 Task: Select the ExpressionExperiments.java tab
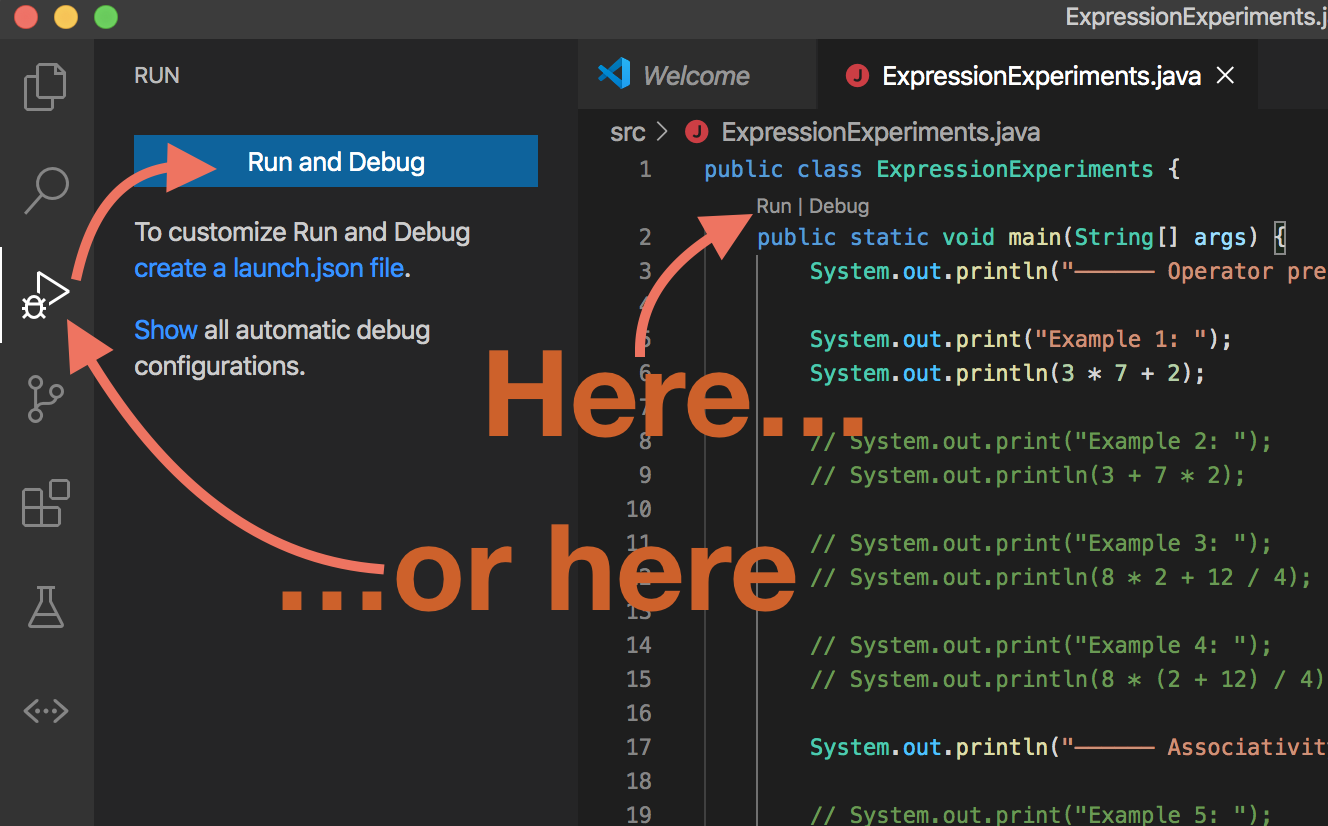pyautogui.click(x=1043, y=75)
